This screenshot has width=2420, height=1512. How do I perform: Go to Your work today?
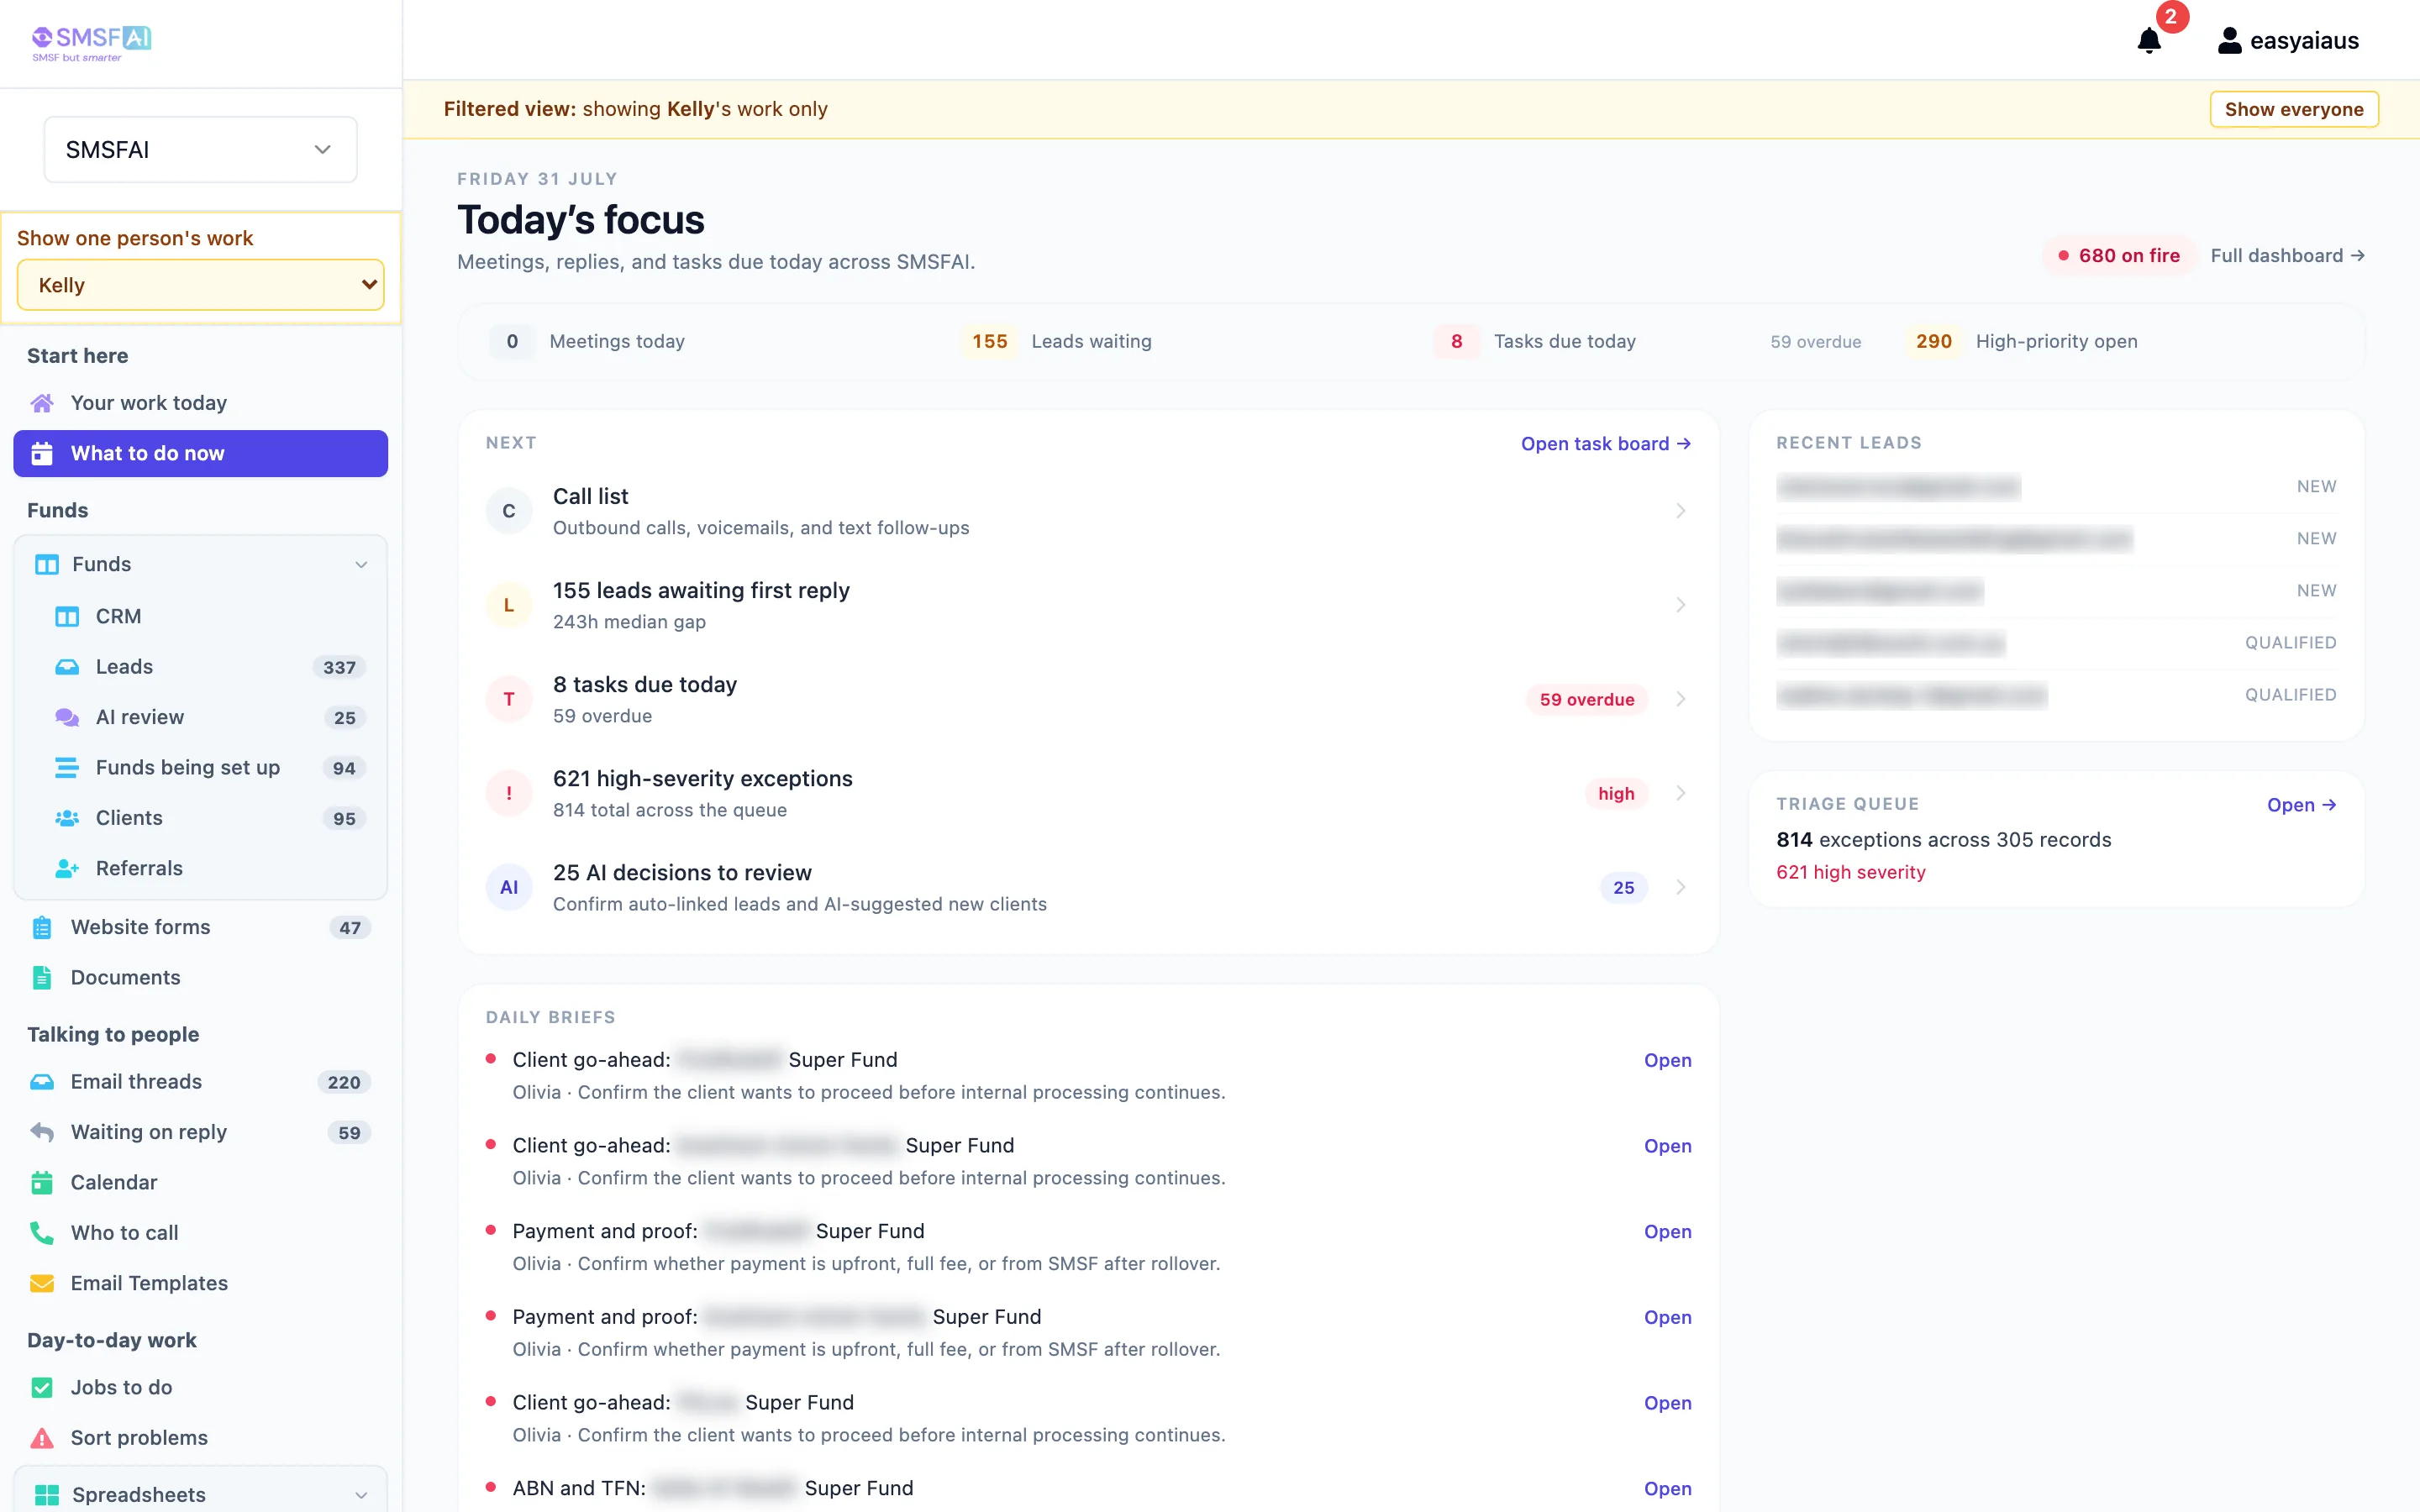tap(200, 403)
